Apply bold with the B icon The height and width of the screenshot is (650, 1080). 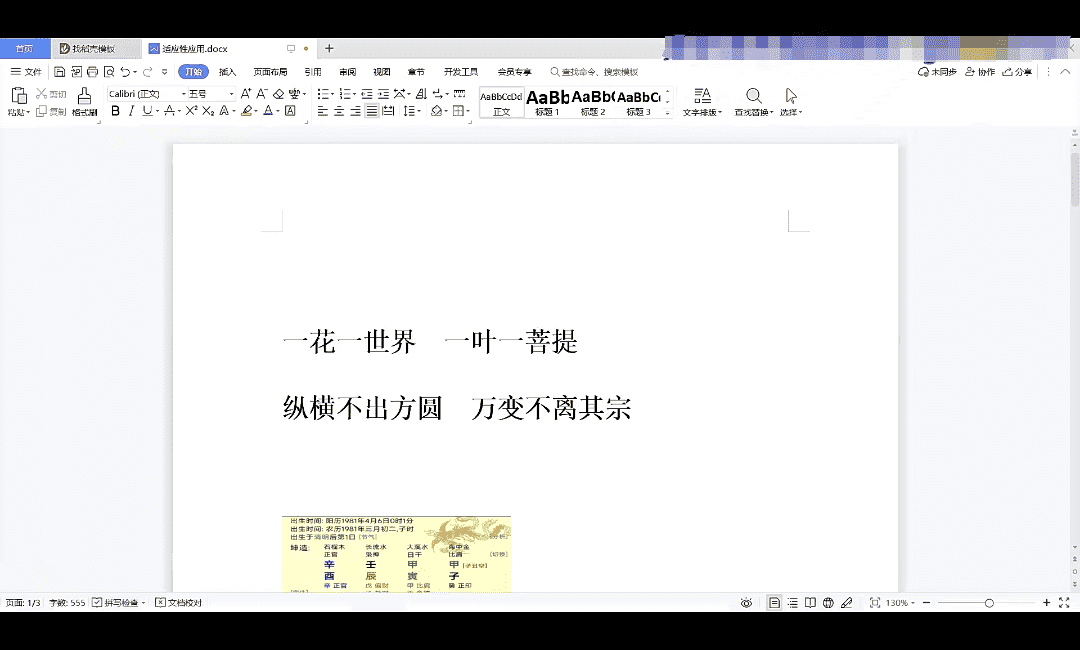click(115, 111)
